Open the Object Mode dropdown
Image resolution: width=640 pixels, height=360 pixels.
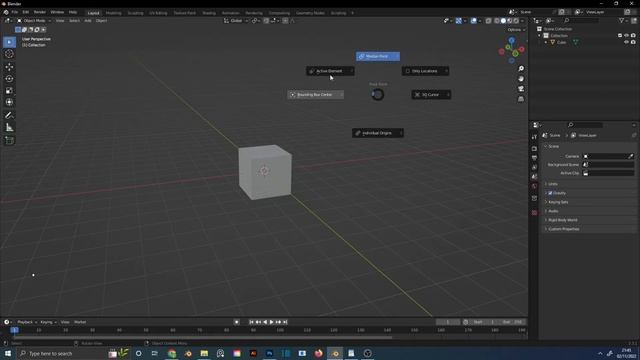34,21
